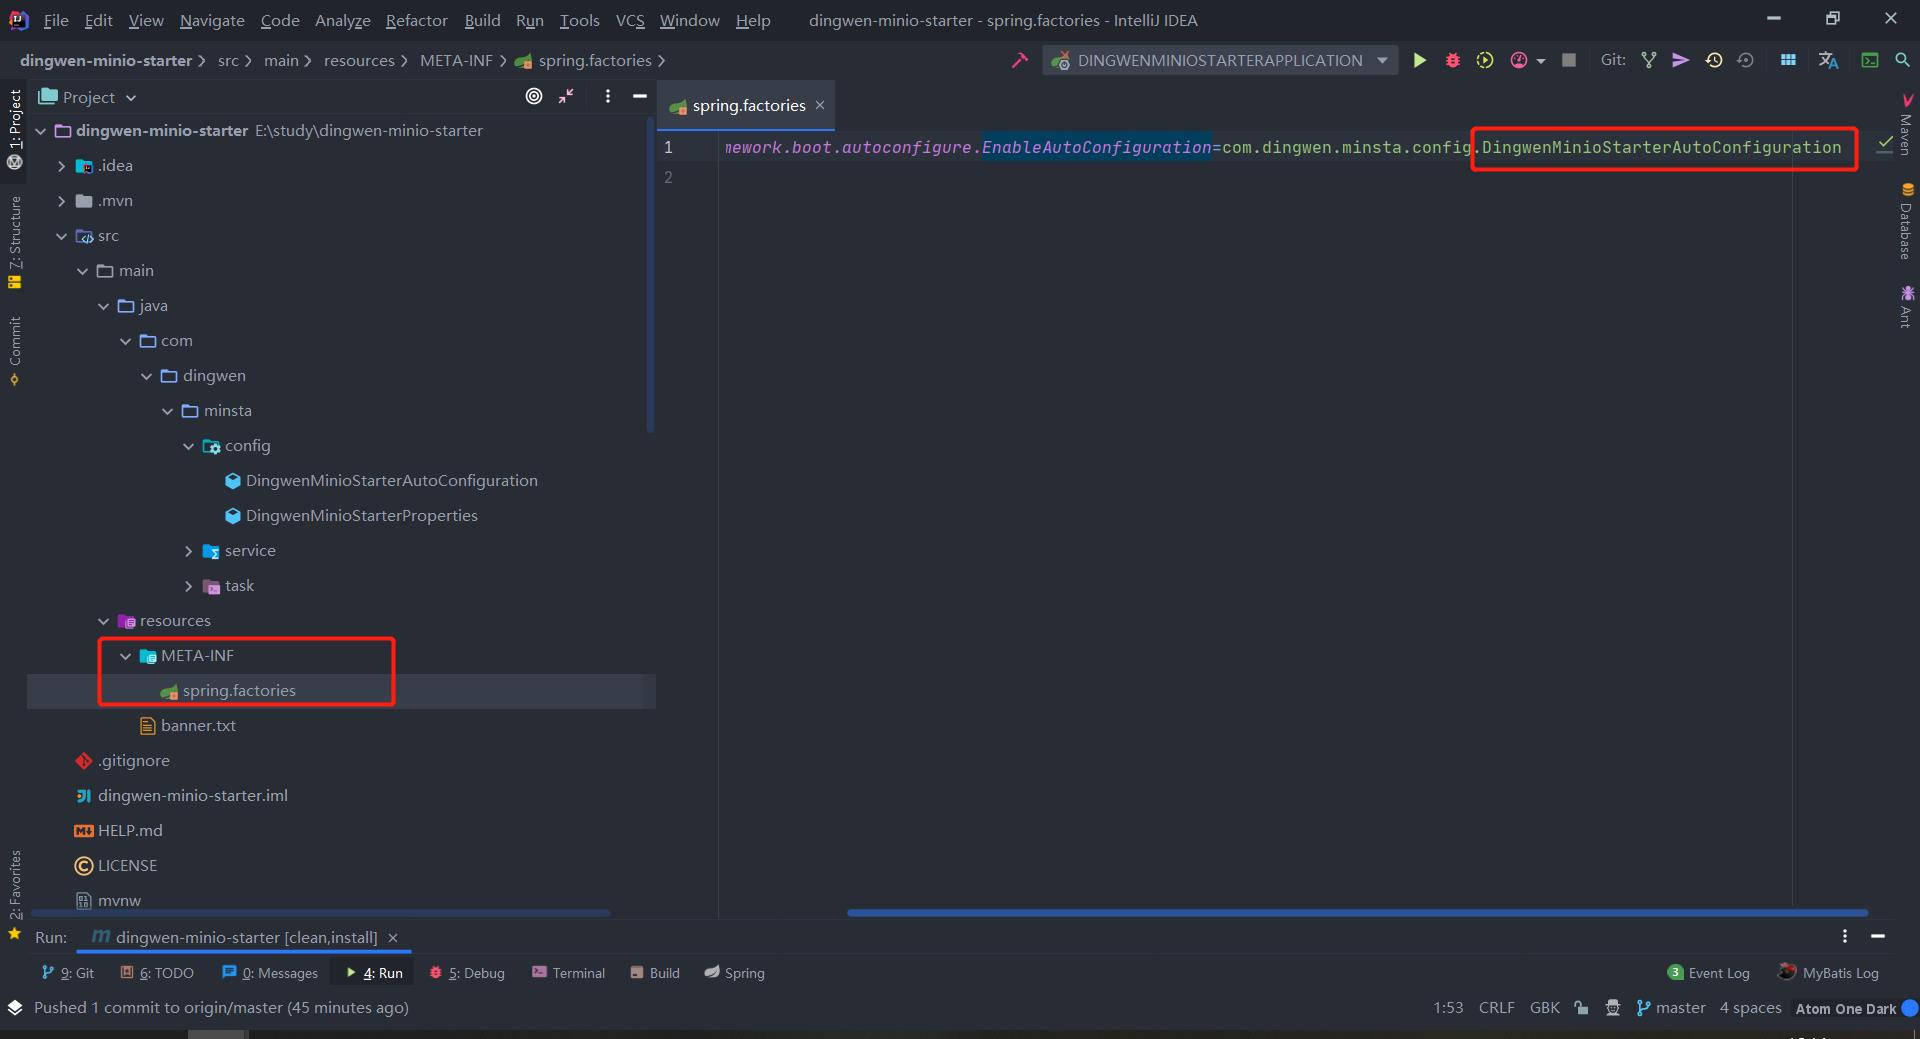The width and height of the screenshot is (1920, 1039).
Task: Open the Refactor menu
Action: 416,20
